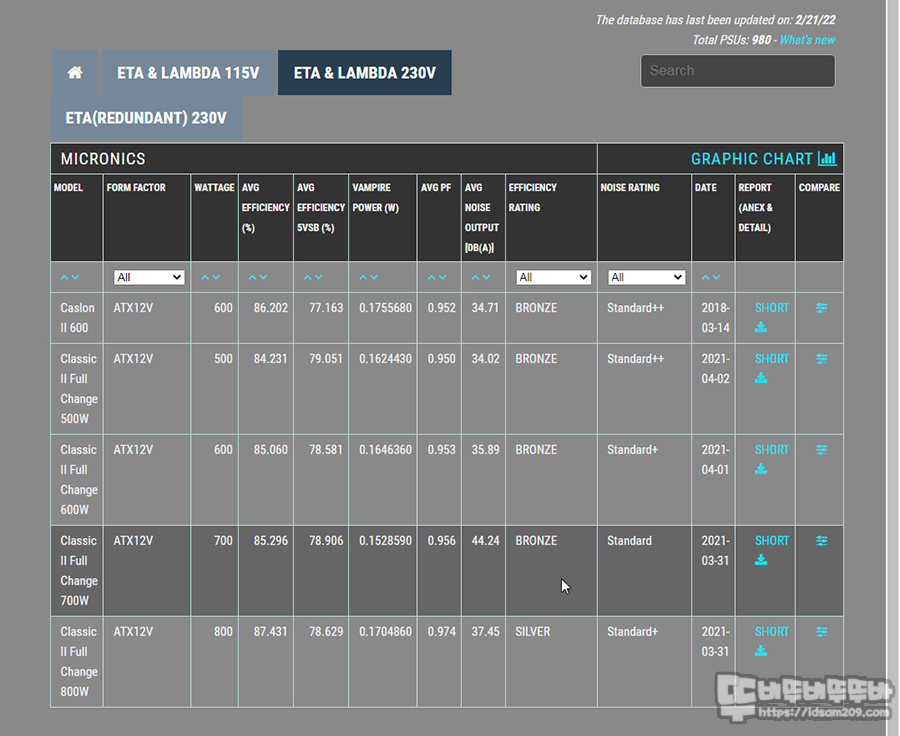Select the Caslon II 600 model cell
The width and height of the screenshot is (900, 736).
[x=77, y=318]
